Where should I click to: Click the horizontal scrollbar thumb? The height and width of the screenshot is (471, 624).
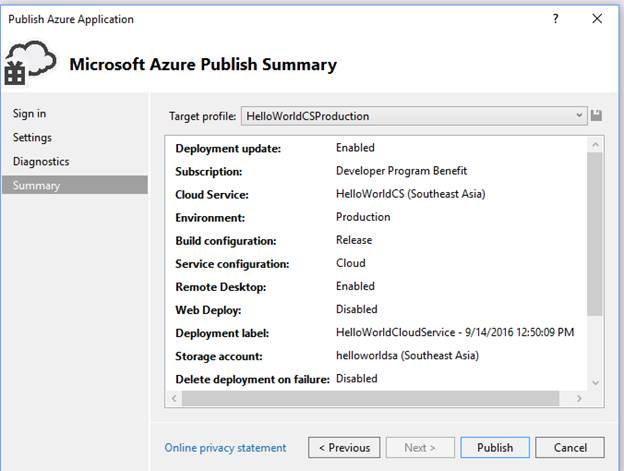pyautogui.click(x=370, y=398)
